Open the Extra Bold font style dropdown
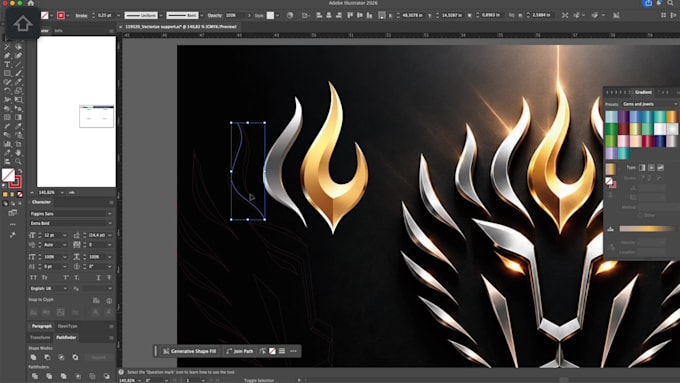This screenshot has height=383, width=680. (109, 223)
